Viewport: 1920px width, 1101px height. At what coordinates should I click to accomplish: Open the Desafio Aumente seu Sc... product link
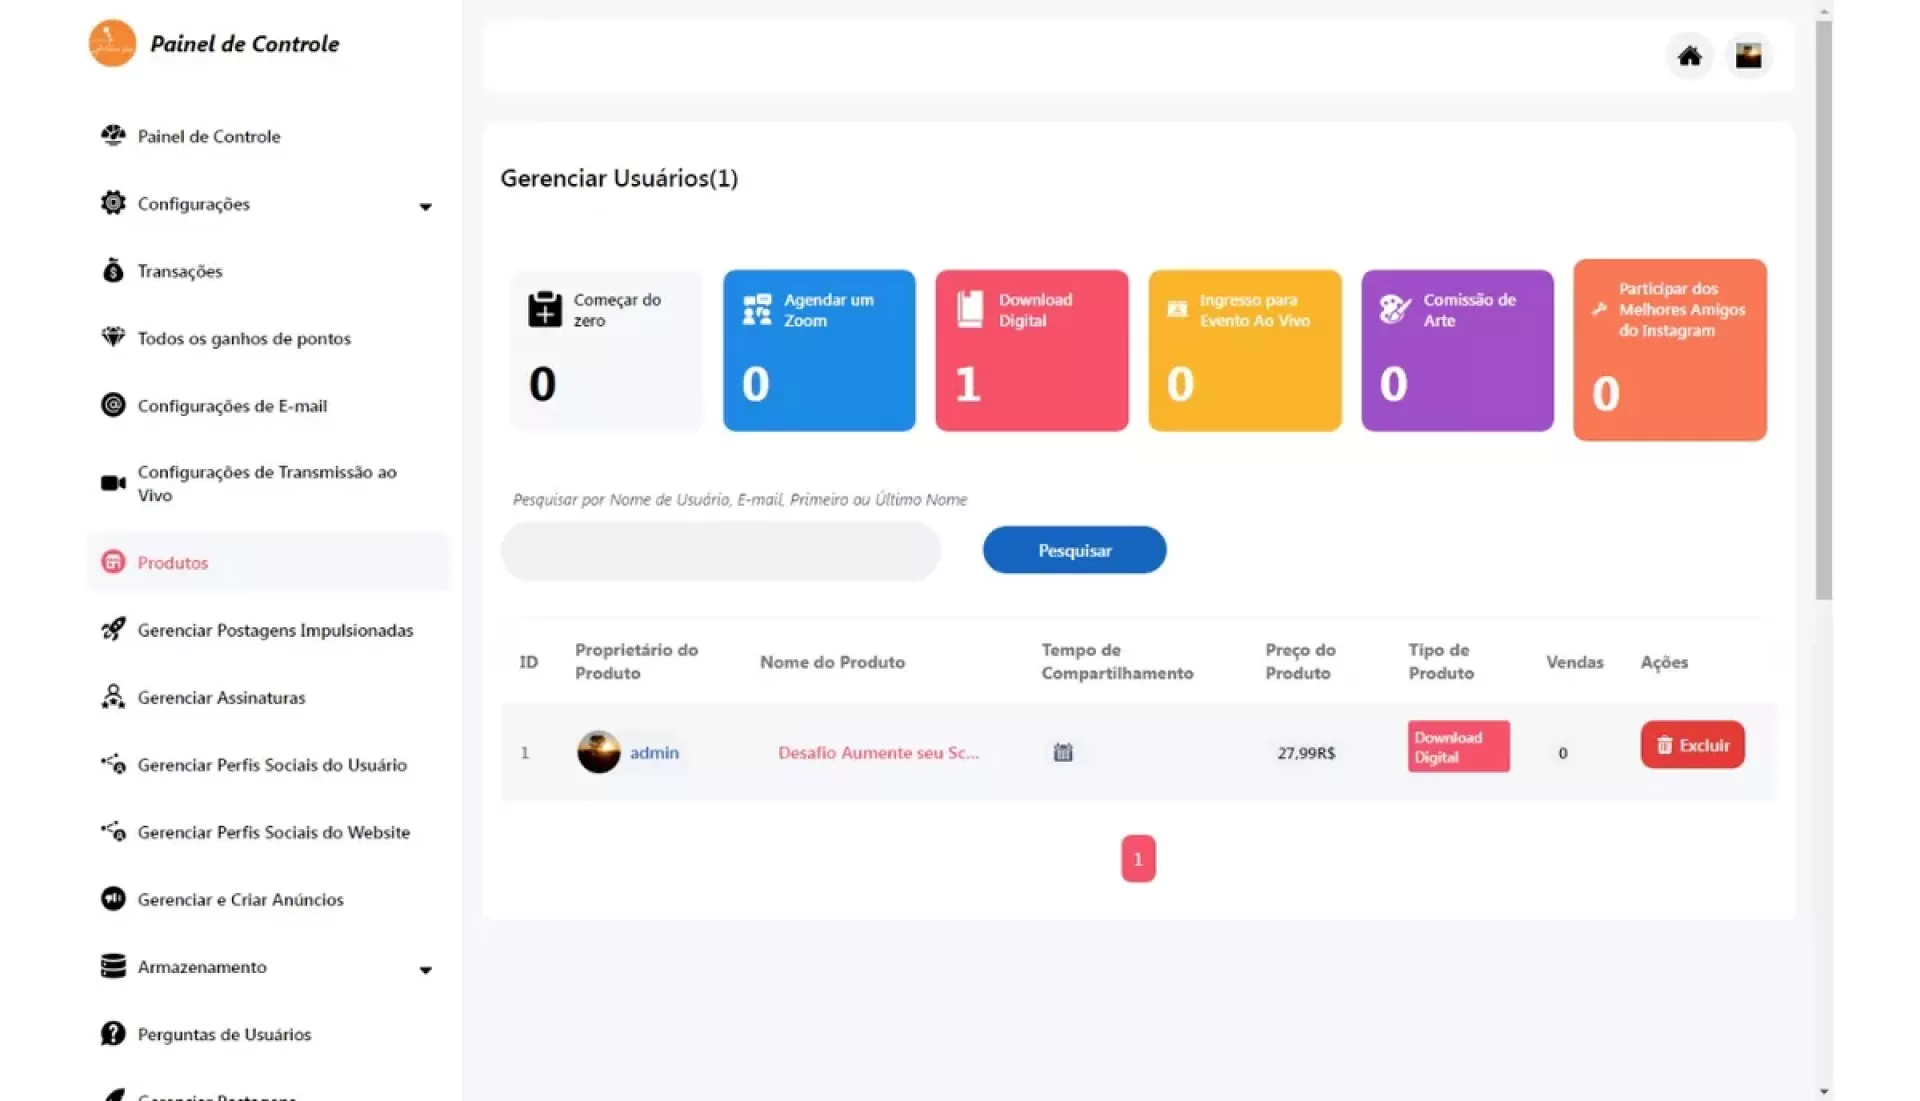[878, 752]
